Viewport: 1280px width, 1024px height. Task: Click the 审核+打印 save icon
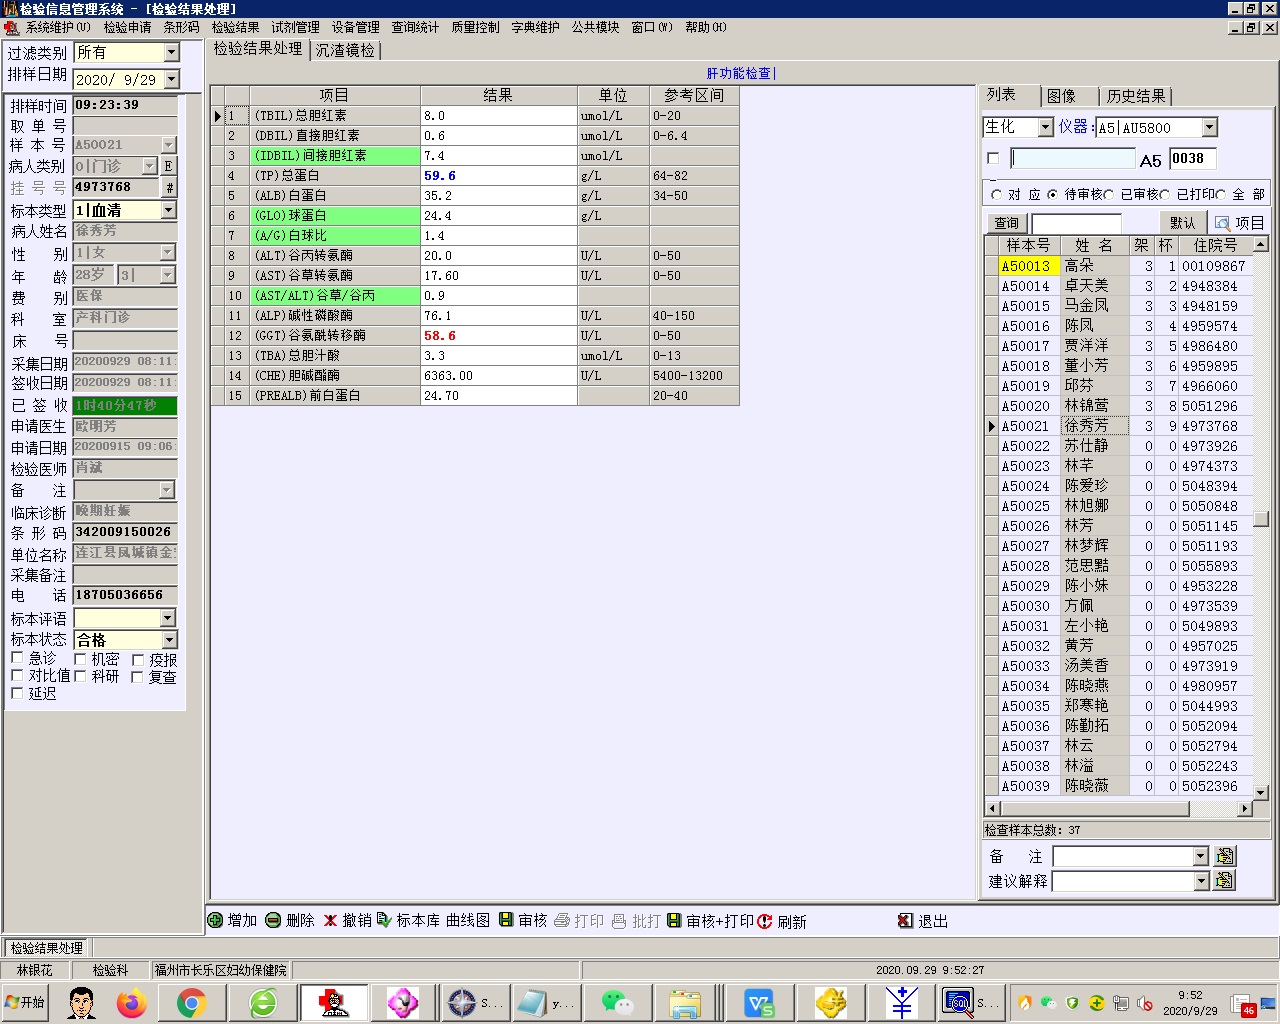click(674, 920)
